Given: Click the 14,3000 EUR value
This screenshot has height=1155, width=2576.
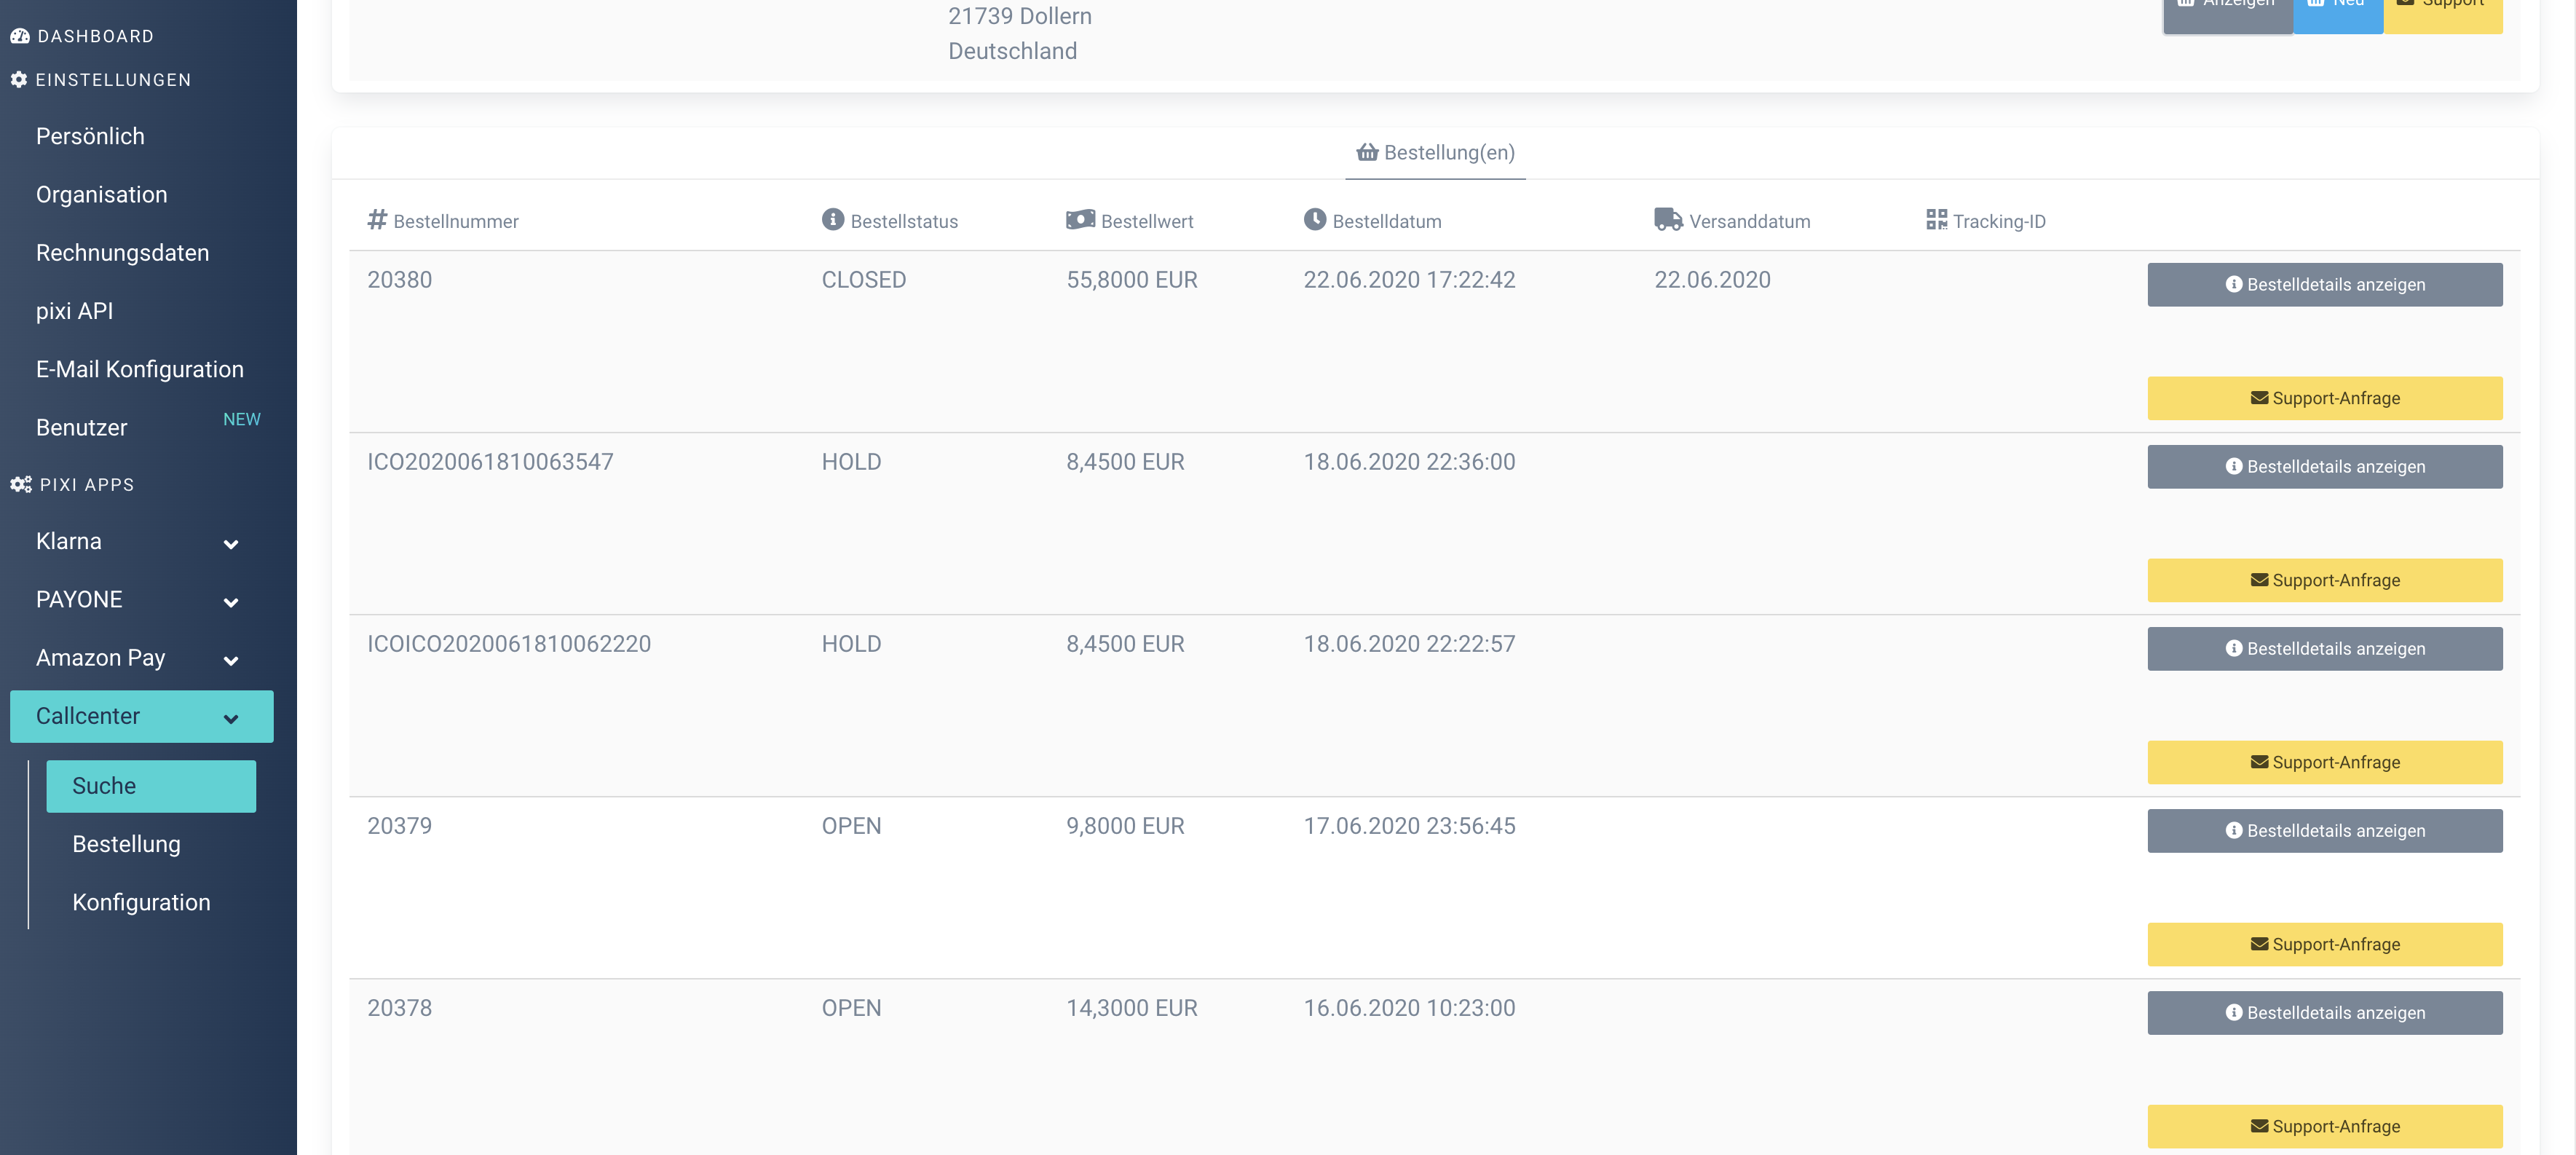Looking at the screenshot, I should tap(1132, 1008).
